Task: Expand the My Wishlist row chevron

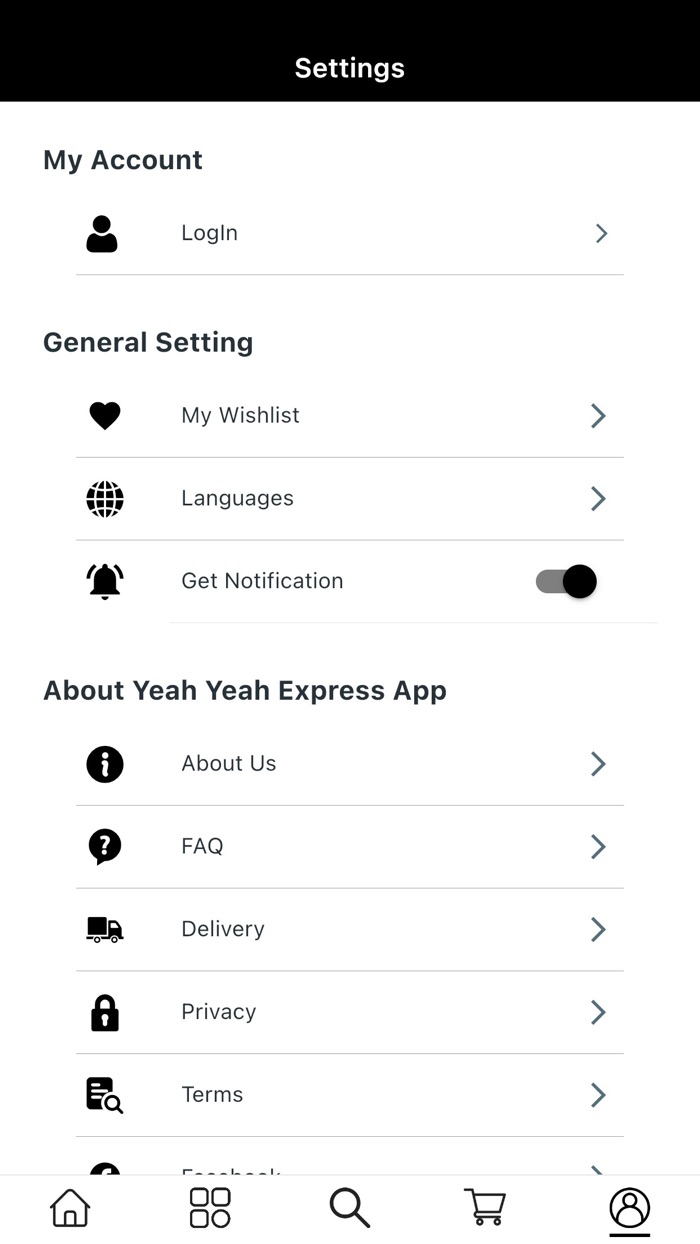Action: point(597,415)
